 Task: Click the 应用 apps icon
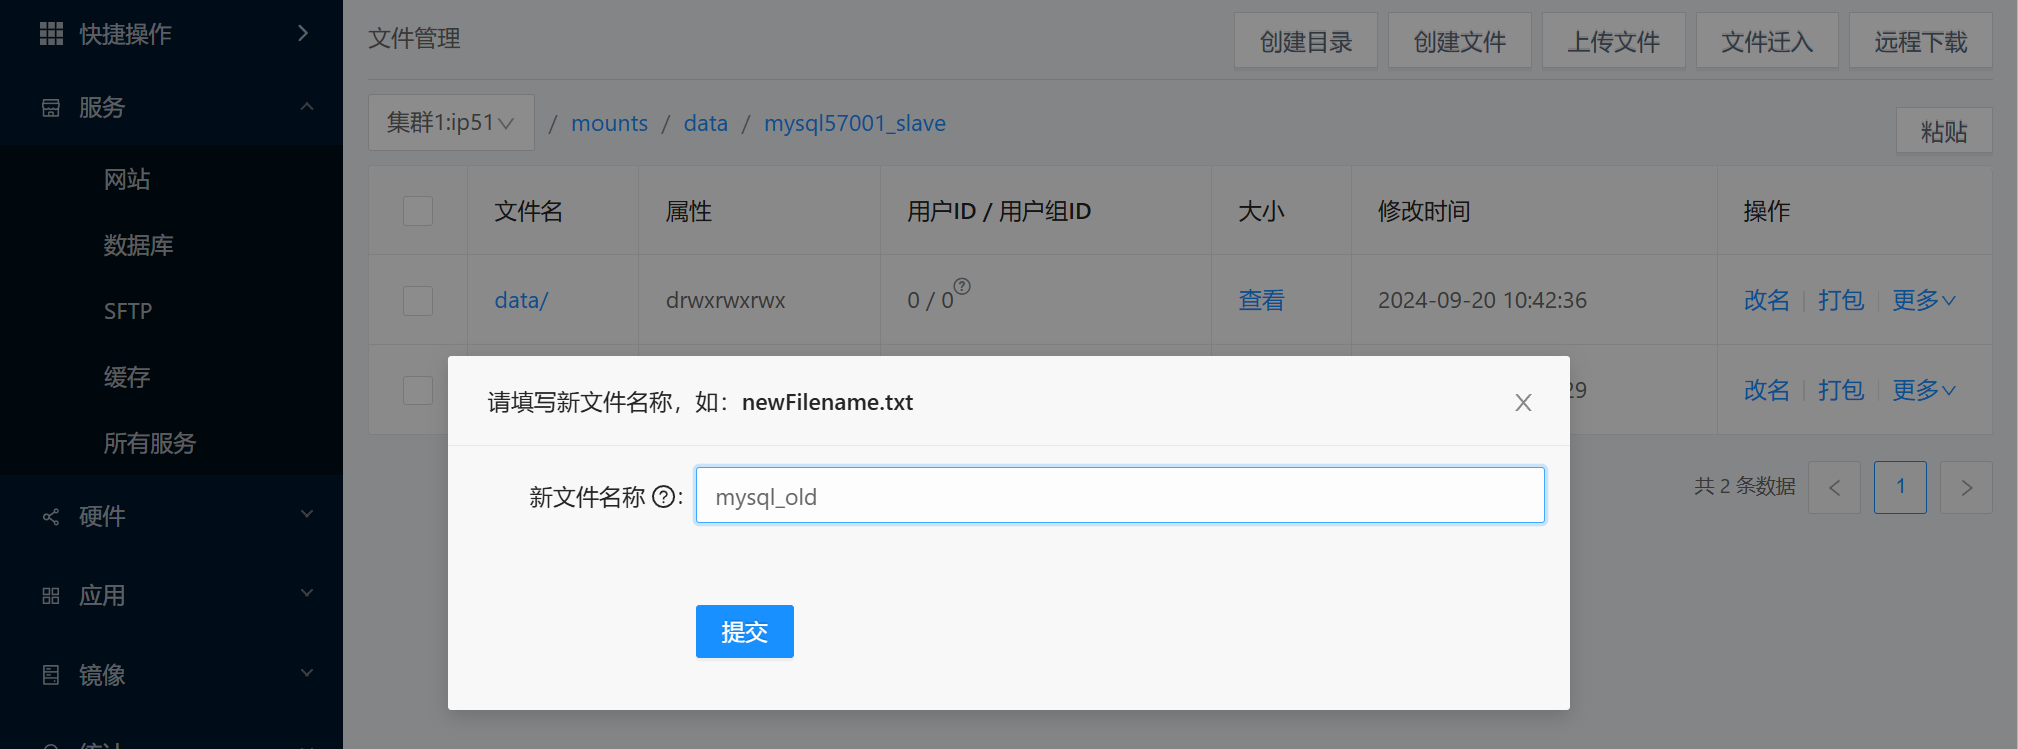[x=51, y=596]
